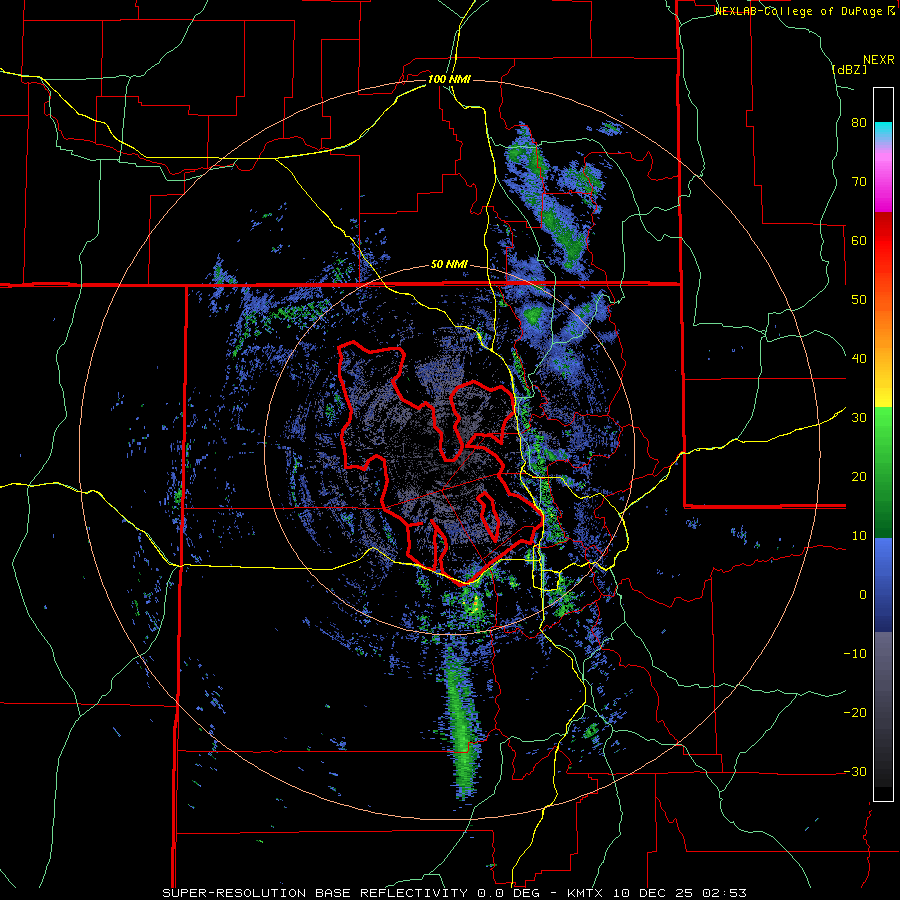Click the 10 value on the dBZ scale
900x900 pixels.
pos(859,536)
